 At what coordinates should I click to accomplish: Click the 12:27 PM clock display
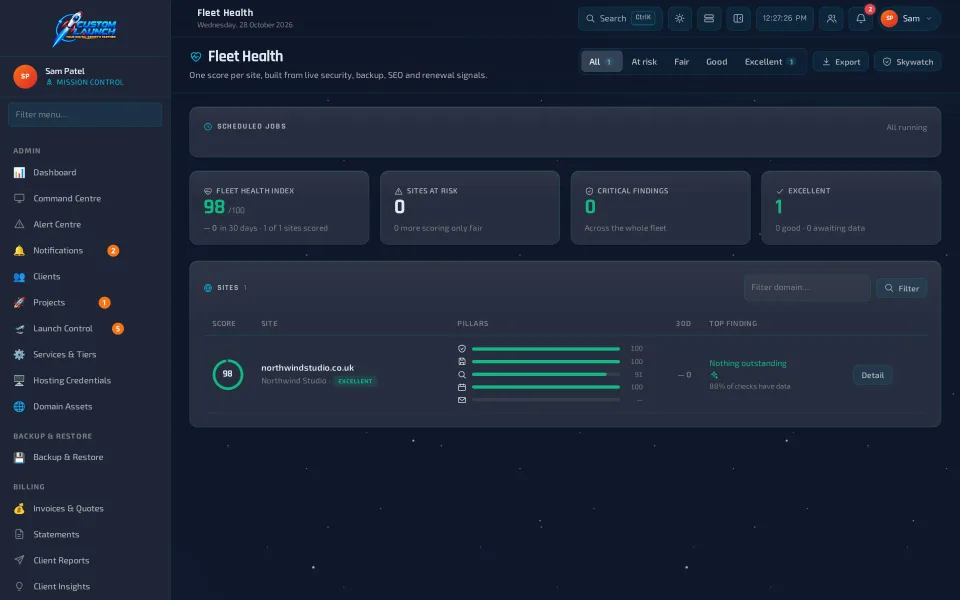pyautogui.click(x=785, y=18)
